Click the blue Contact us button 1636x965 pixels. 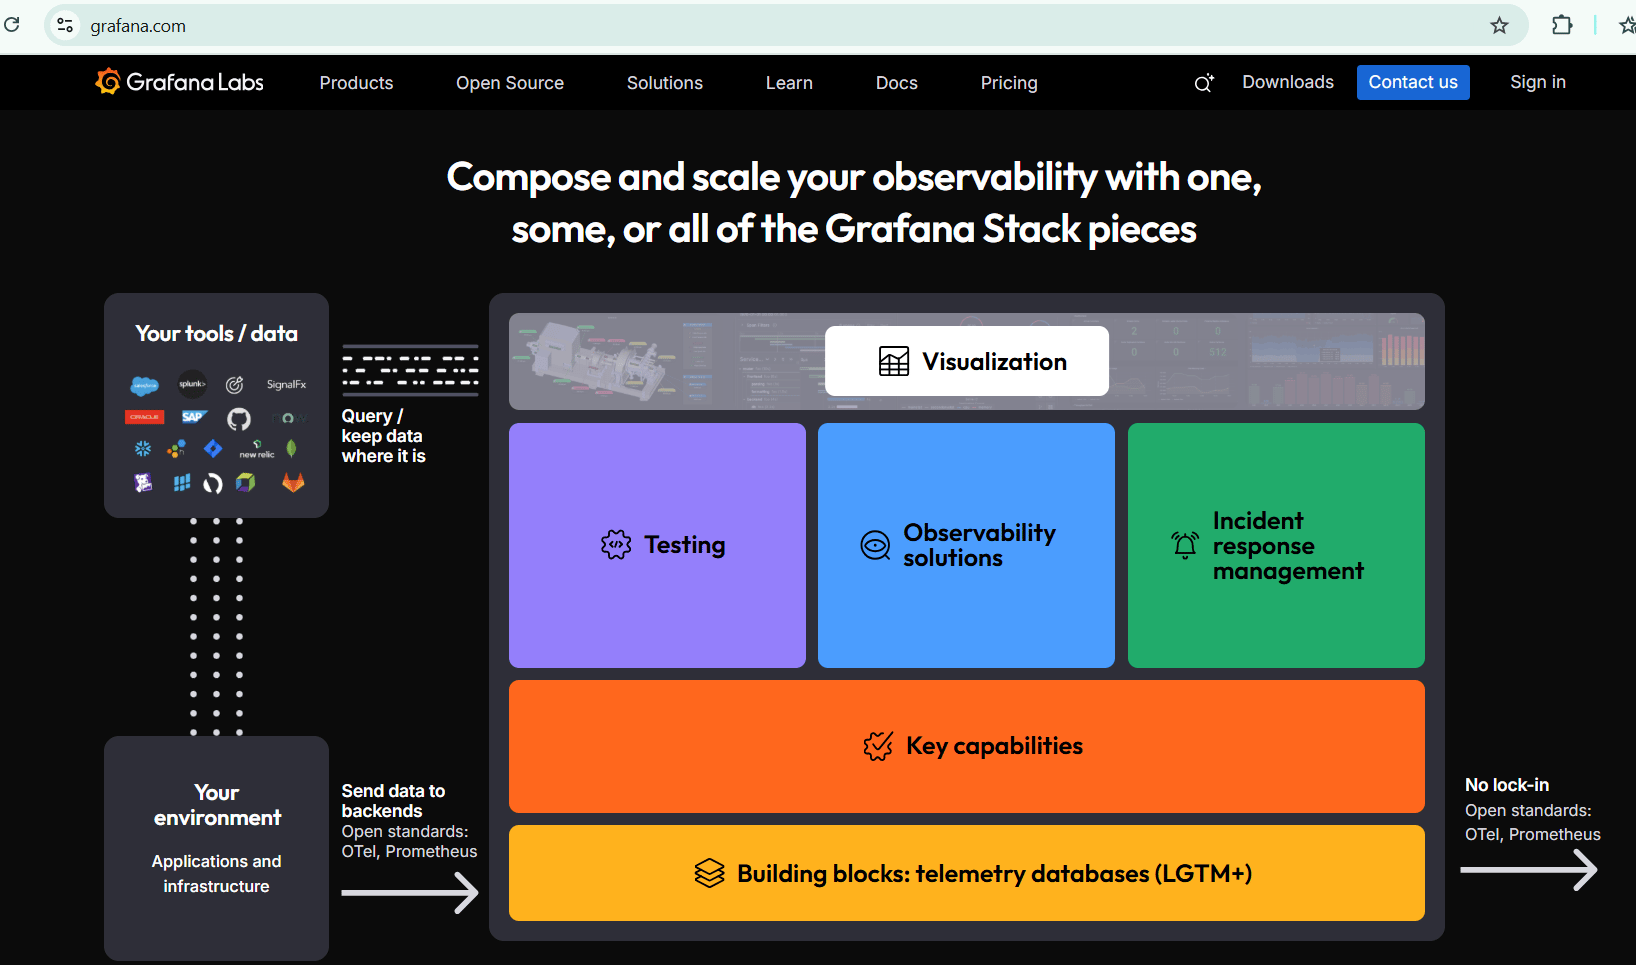(x=1413, y=82)
